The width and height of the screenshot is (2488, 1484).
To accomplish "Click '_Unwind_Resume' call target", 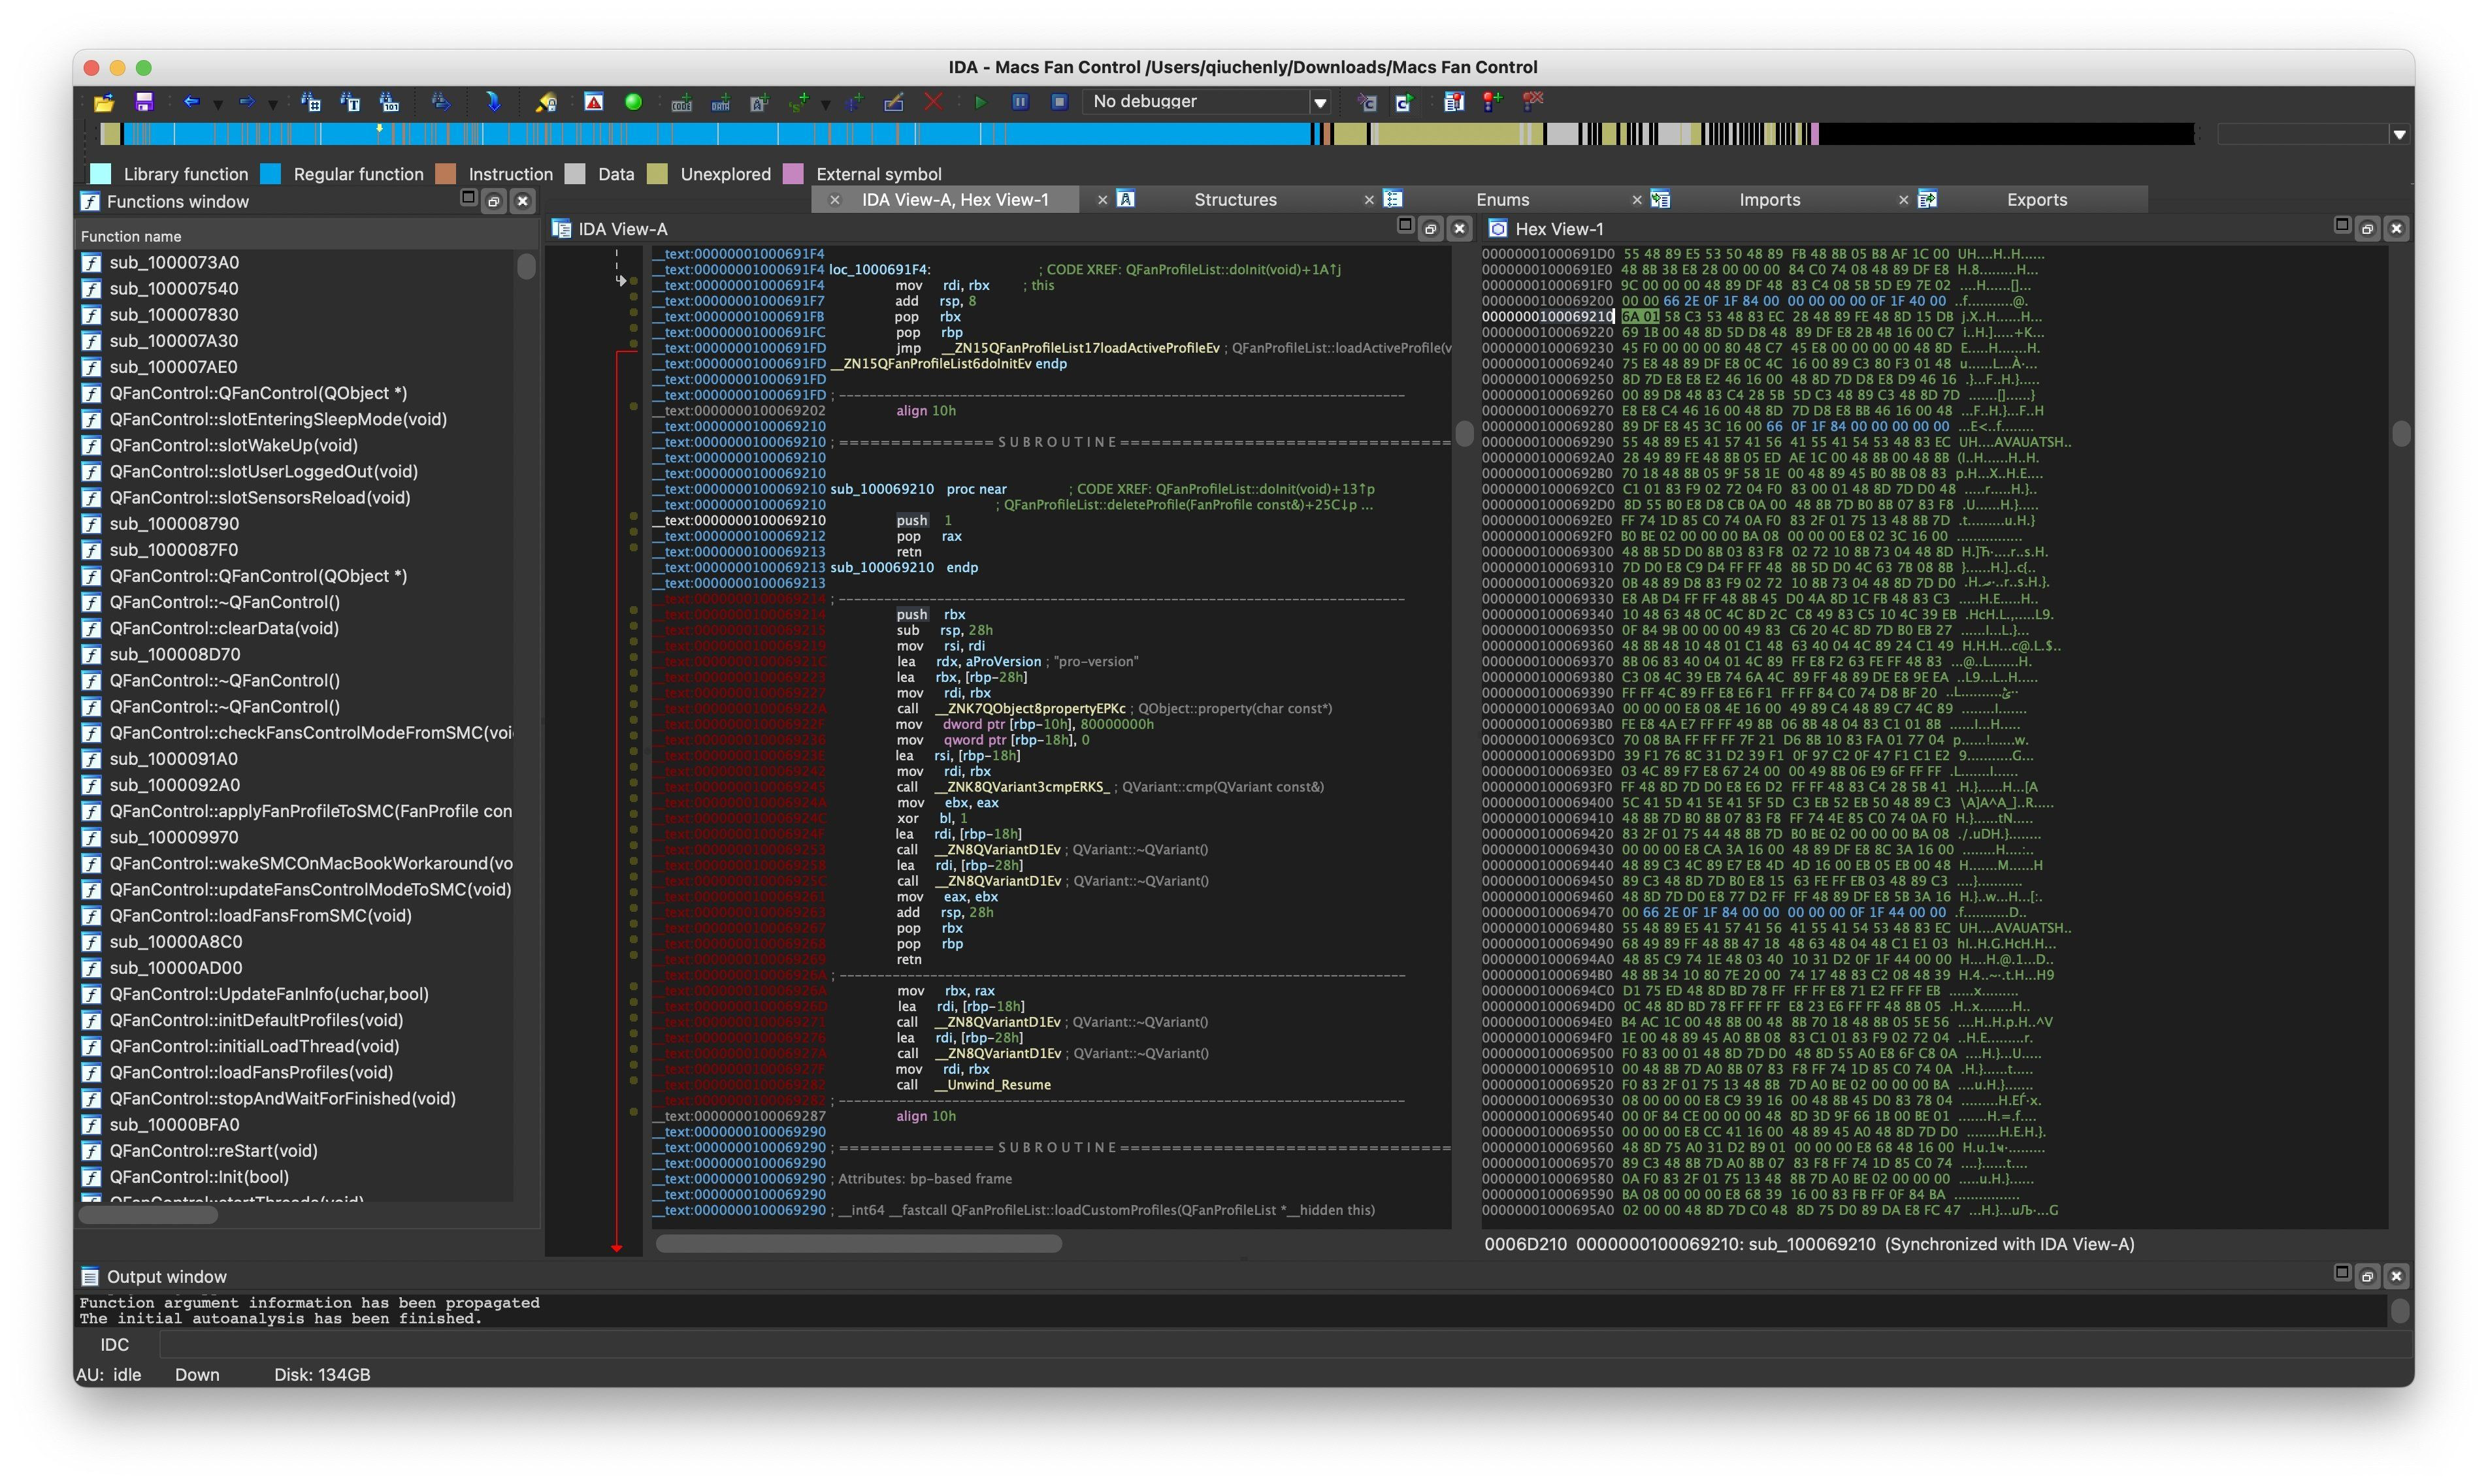I will click(993, 1084).
